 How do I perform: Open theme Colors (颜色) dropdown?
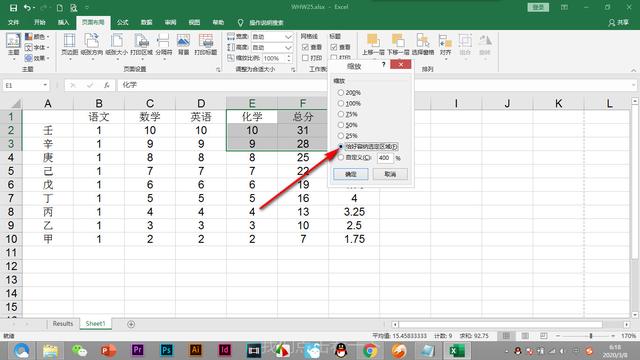37,37
